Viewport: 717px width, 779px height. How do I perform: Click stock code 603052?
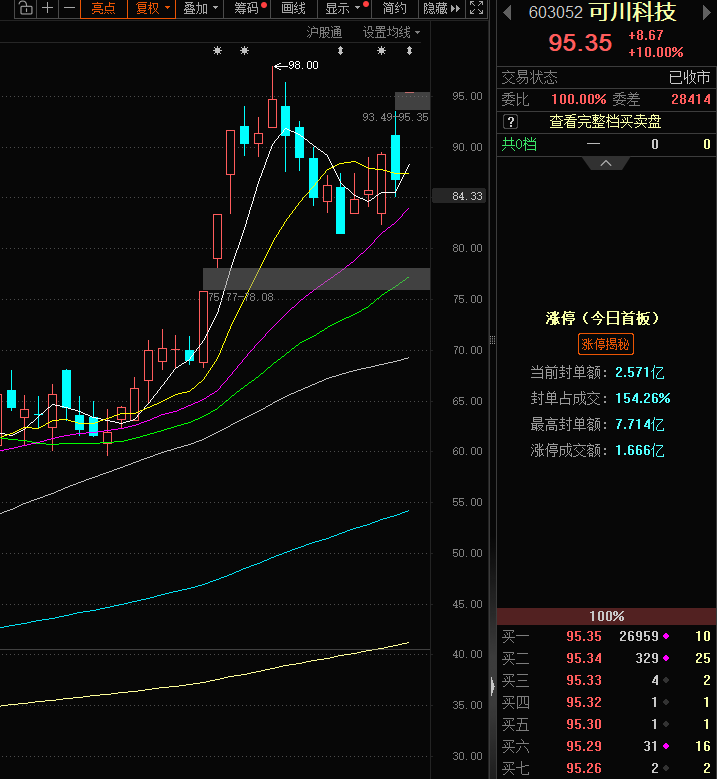click(x=556, y=12)
